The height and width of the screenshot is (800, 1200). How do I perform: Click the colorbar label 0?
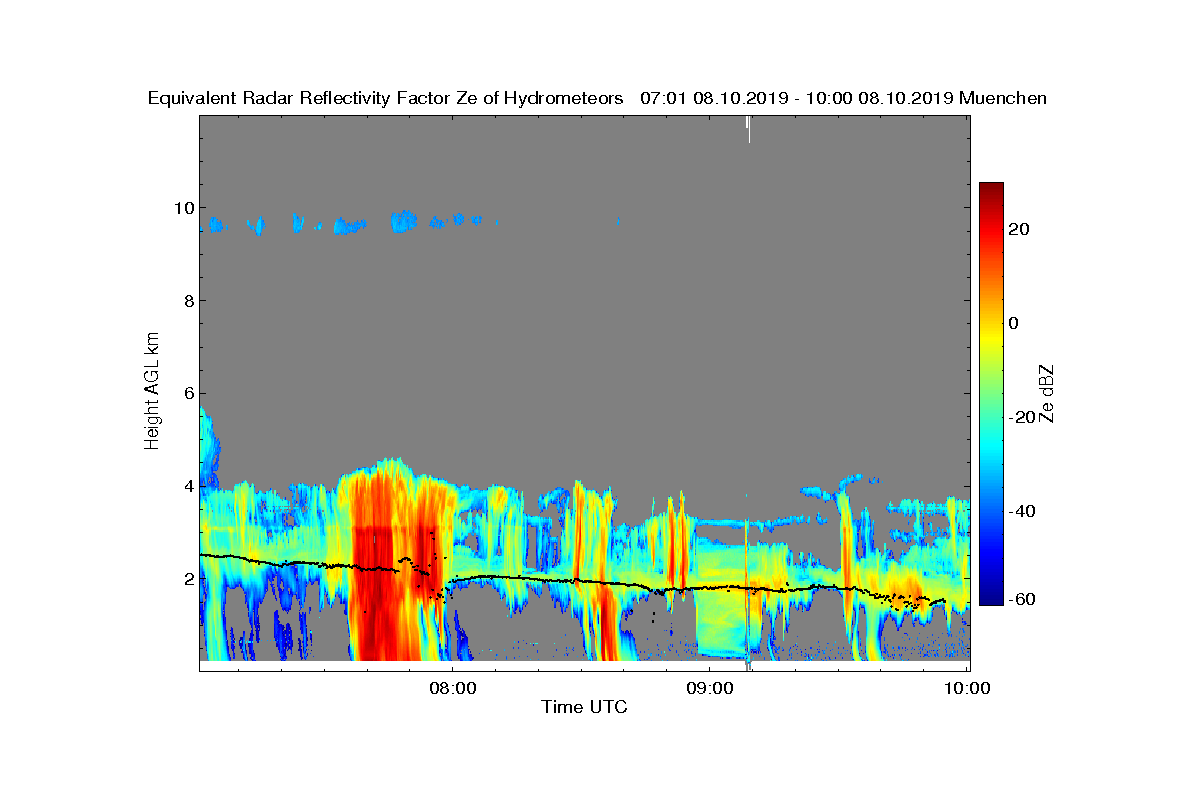tap(1014, 323)
